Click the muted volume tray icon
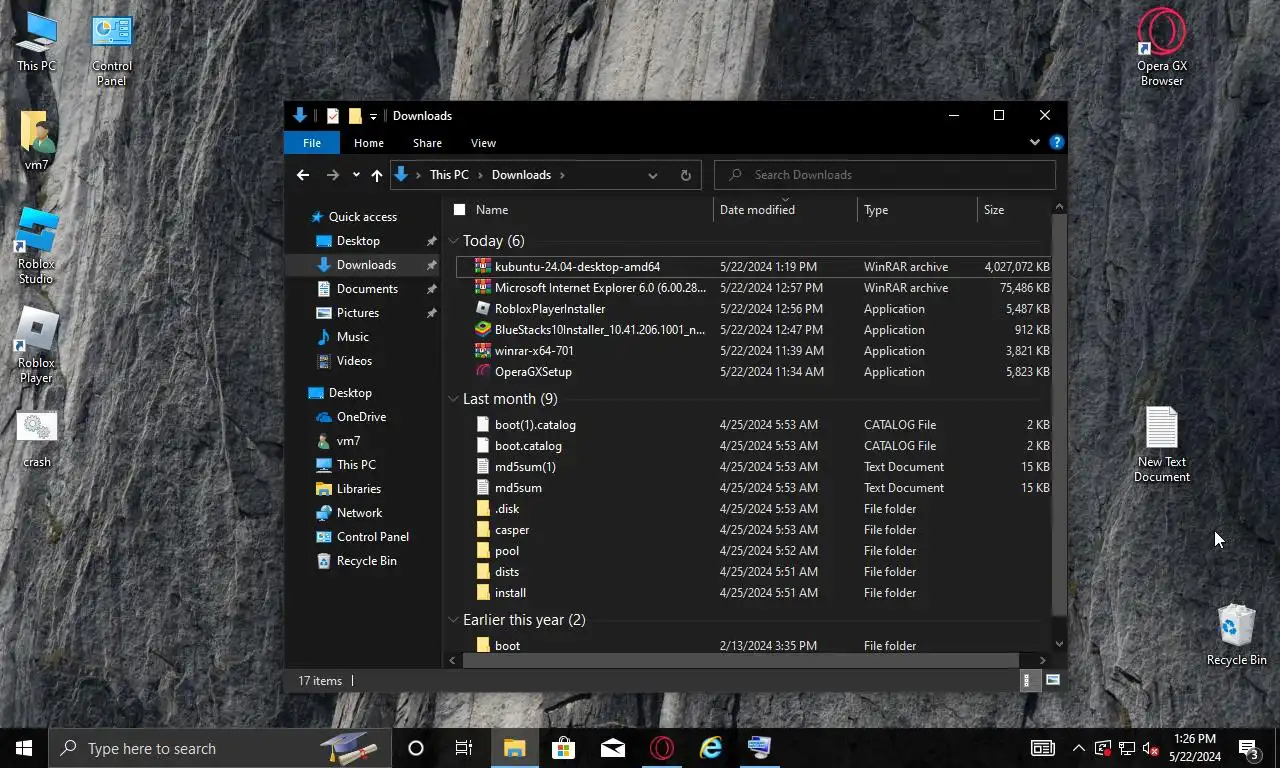1280x768 pixels. point(1150,748)
